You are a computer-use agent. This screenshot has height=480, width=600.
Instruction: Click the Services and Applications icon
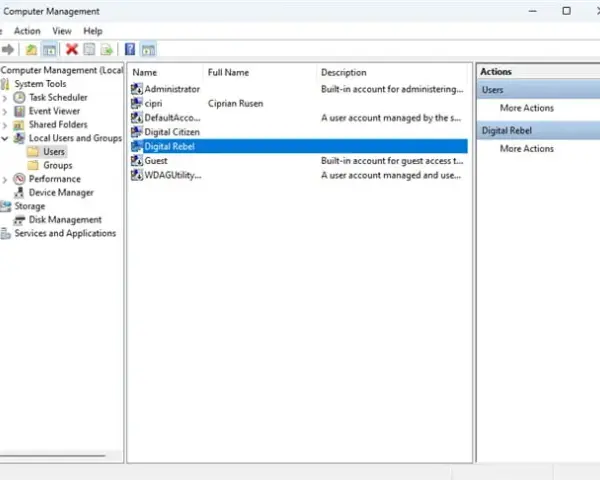tap(5, 233)
